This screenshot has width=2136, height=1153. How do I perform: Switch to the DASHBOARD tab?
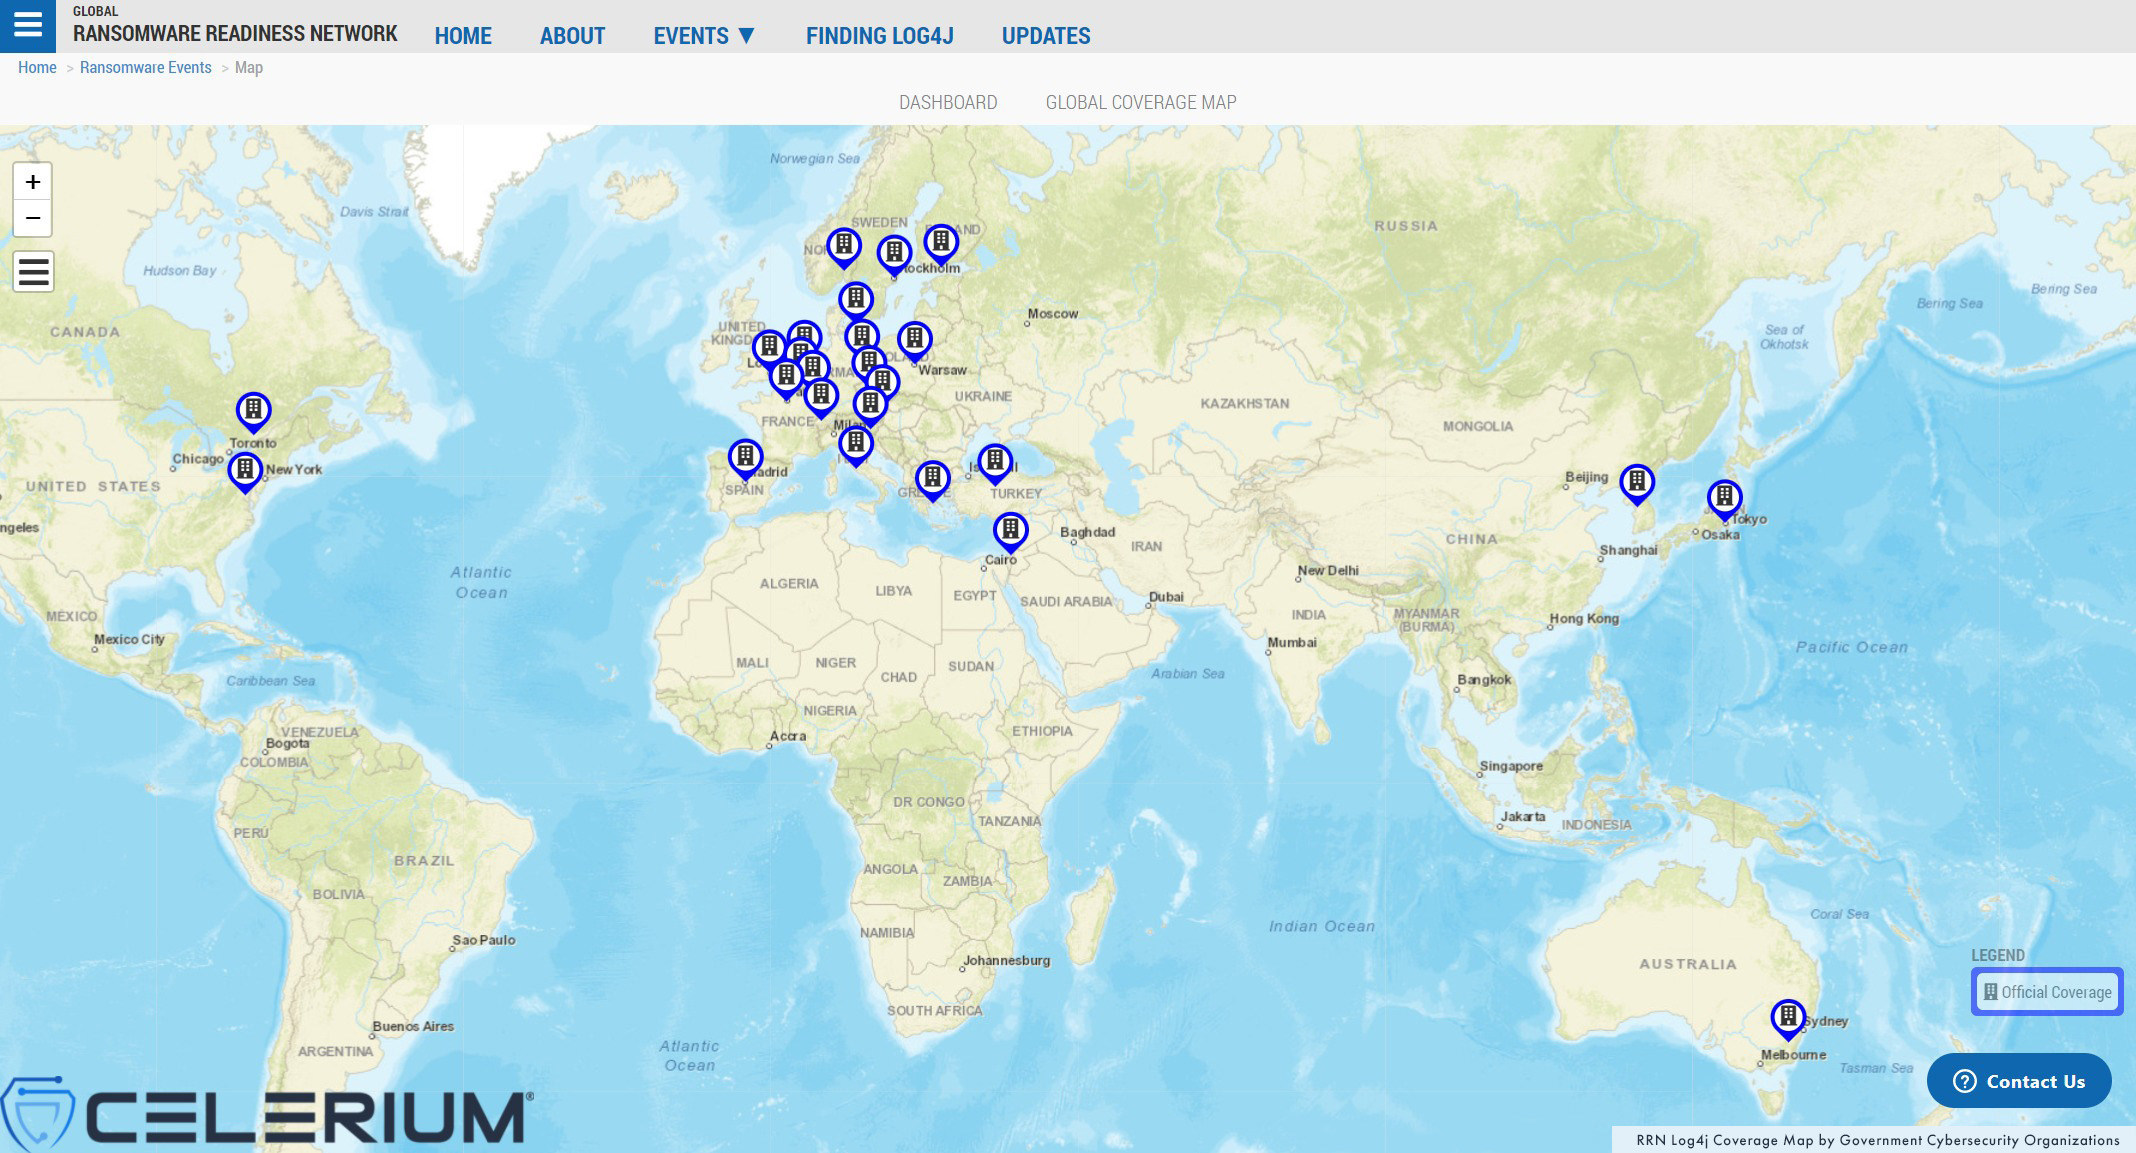pyautogui.click(x=947, y=102)
